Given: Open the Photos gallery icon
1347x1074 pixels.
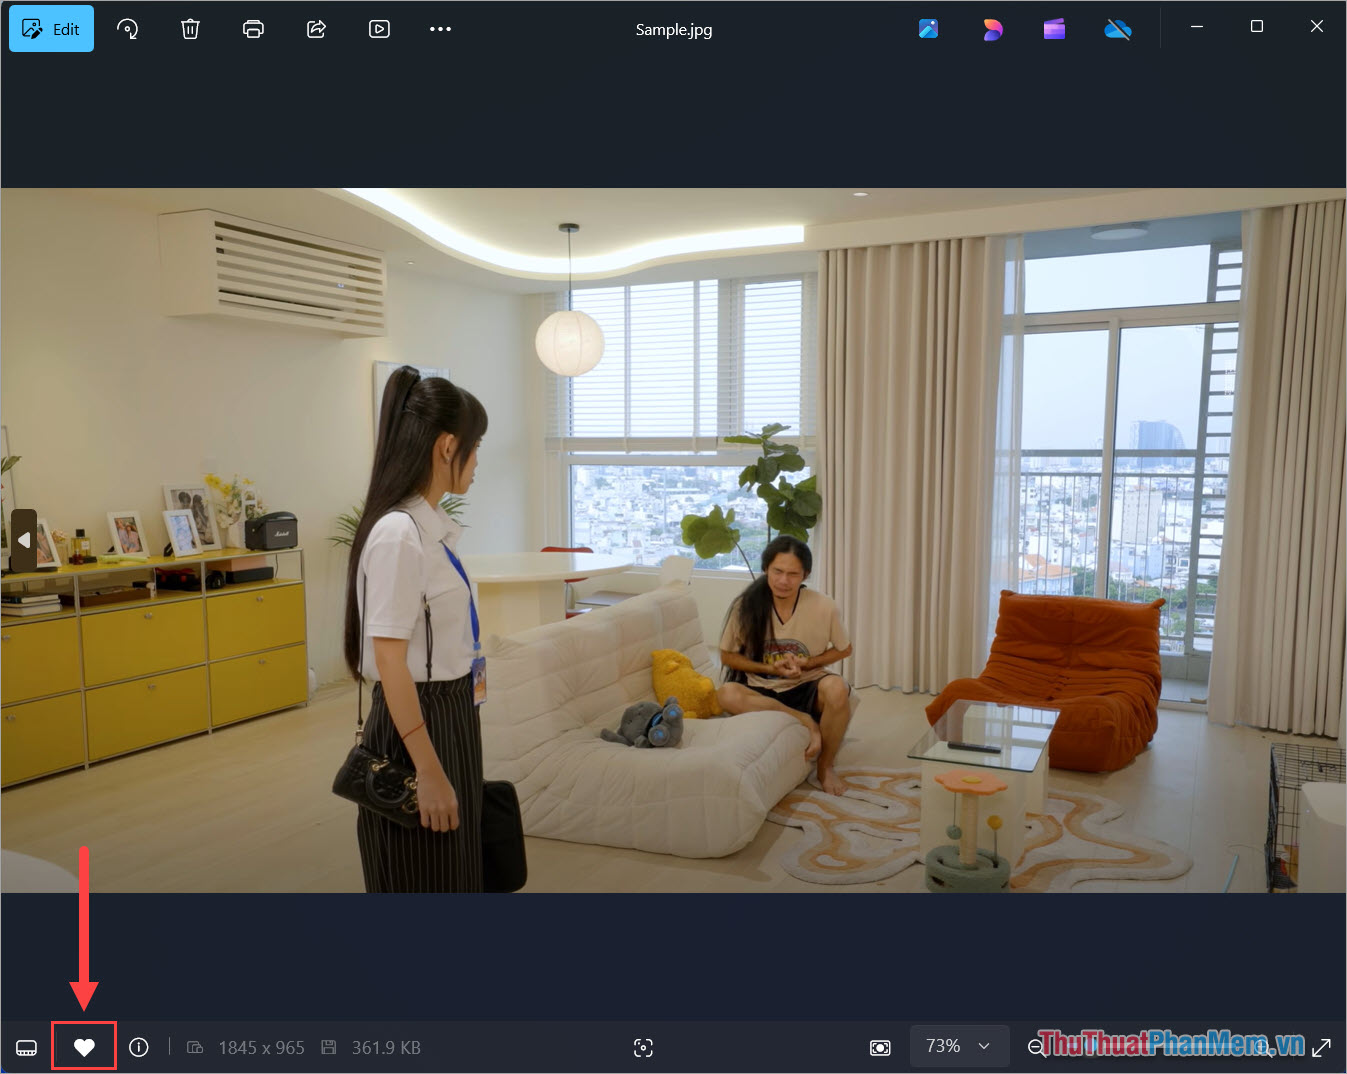Looking at the screenshot, I should (x=928, y=29).
